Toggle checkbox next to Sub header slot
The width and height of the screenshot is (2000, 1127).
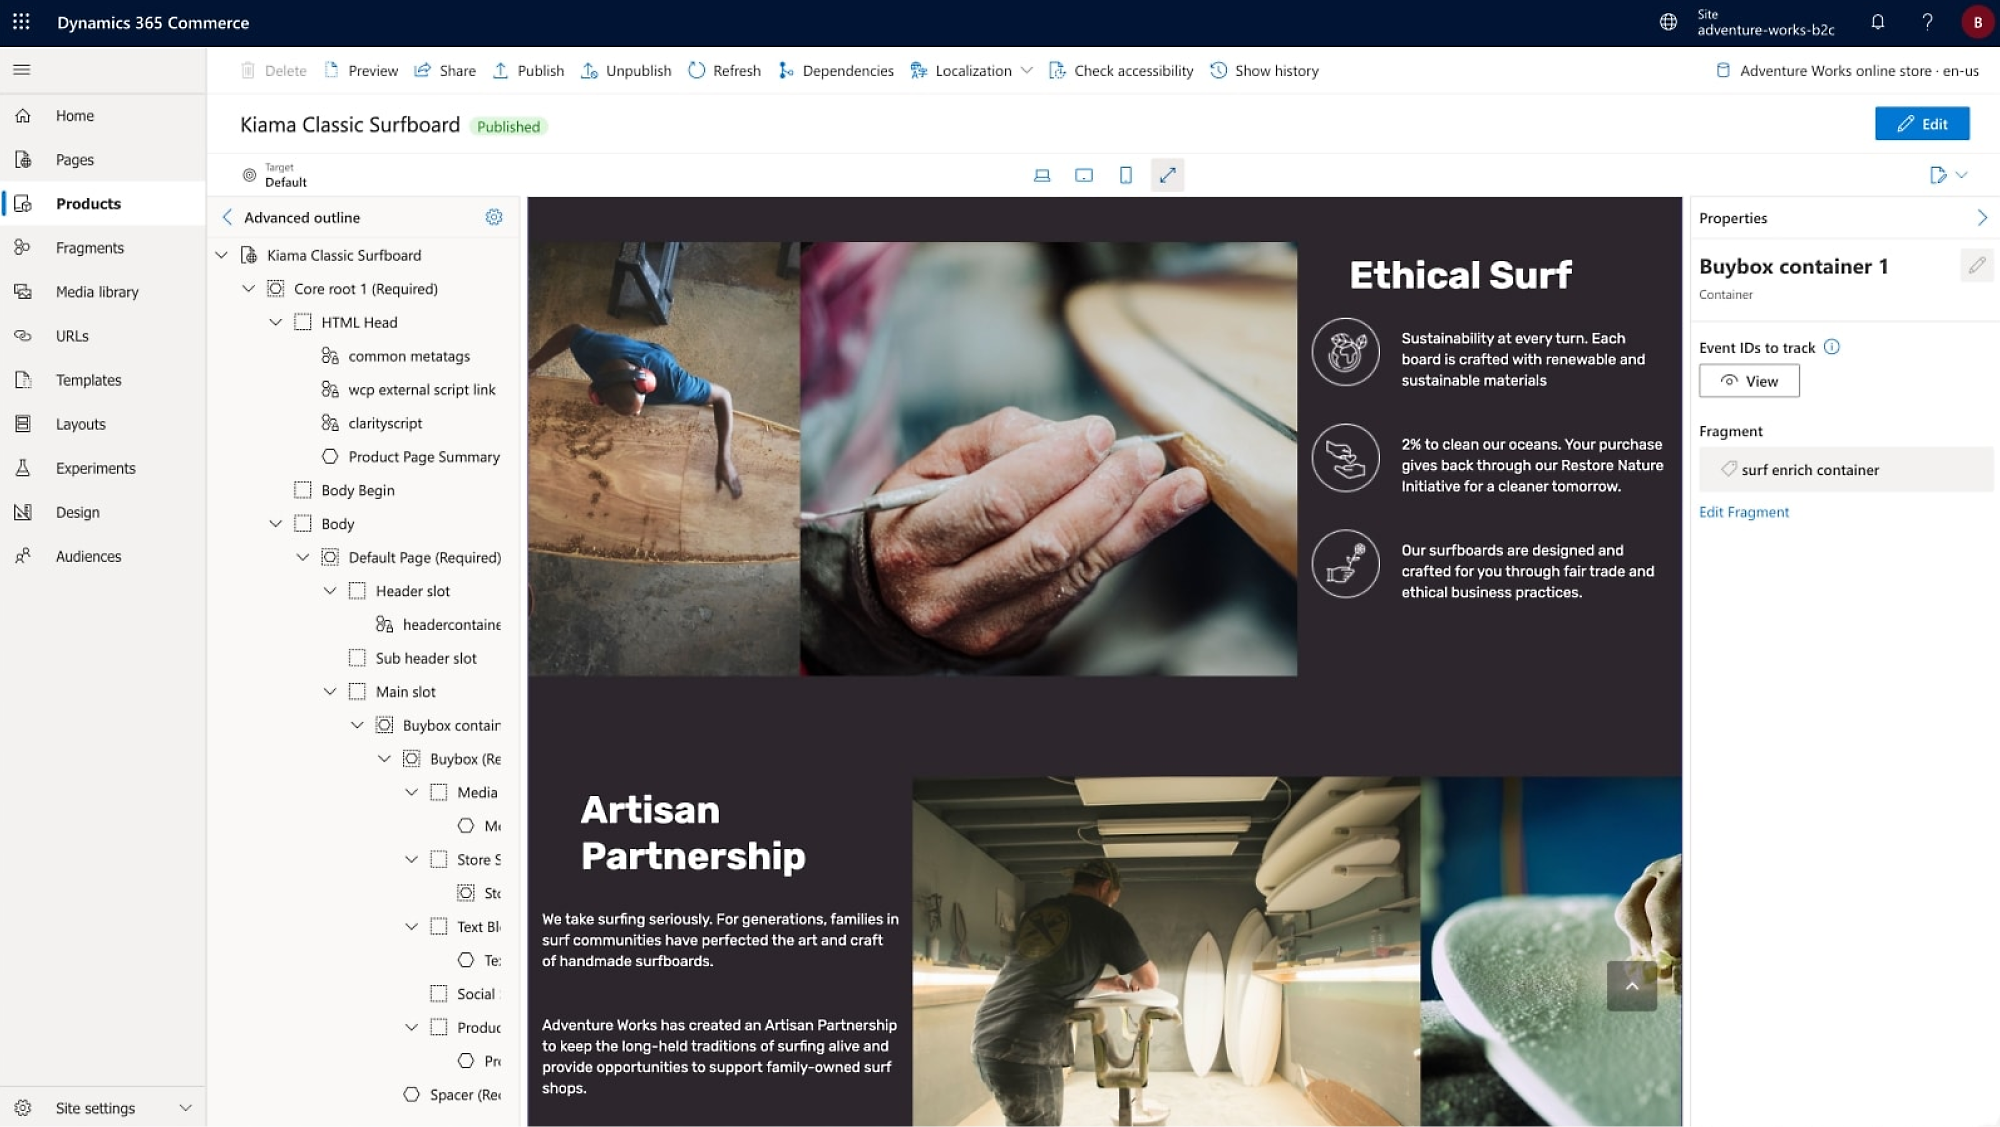pos(357,657)
